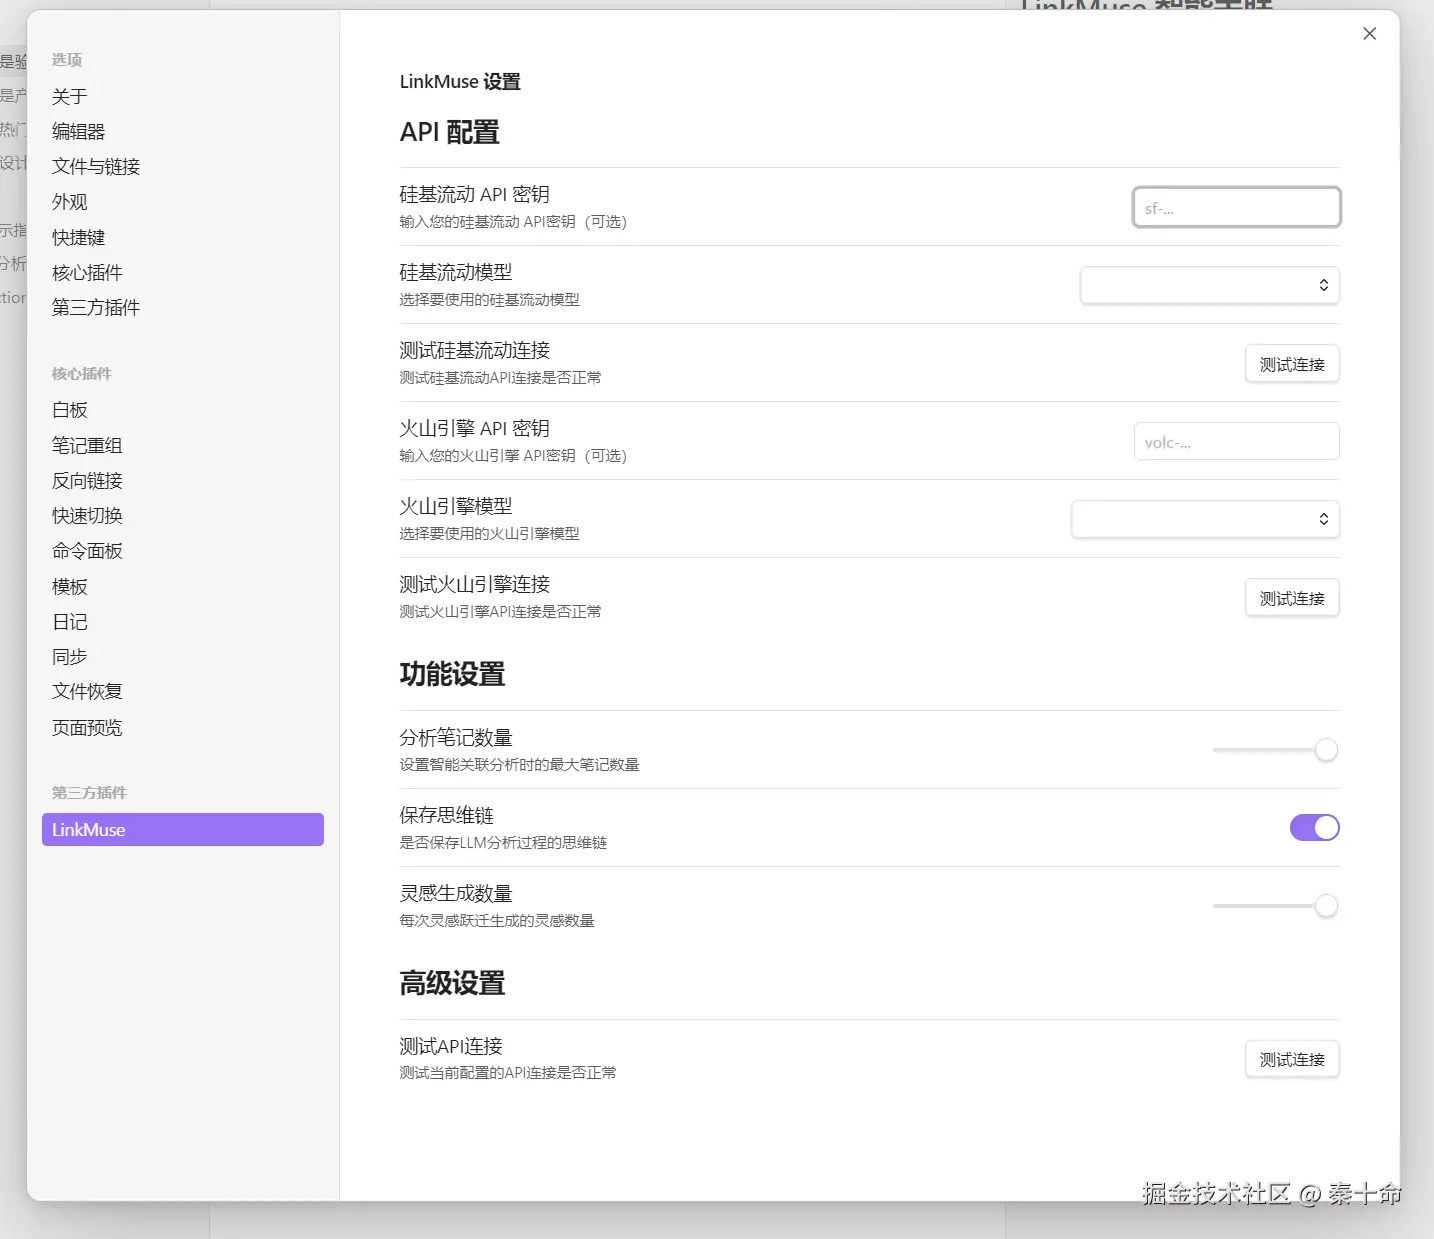The height and width of the screenshot is (1239, 1434).
Task: Click 是否保存LLM分析过程的思维链 description
Action: (x=503, y=843)
